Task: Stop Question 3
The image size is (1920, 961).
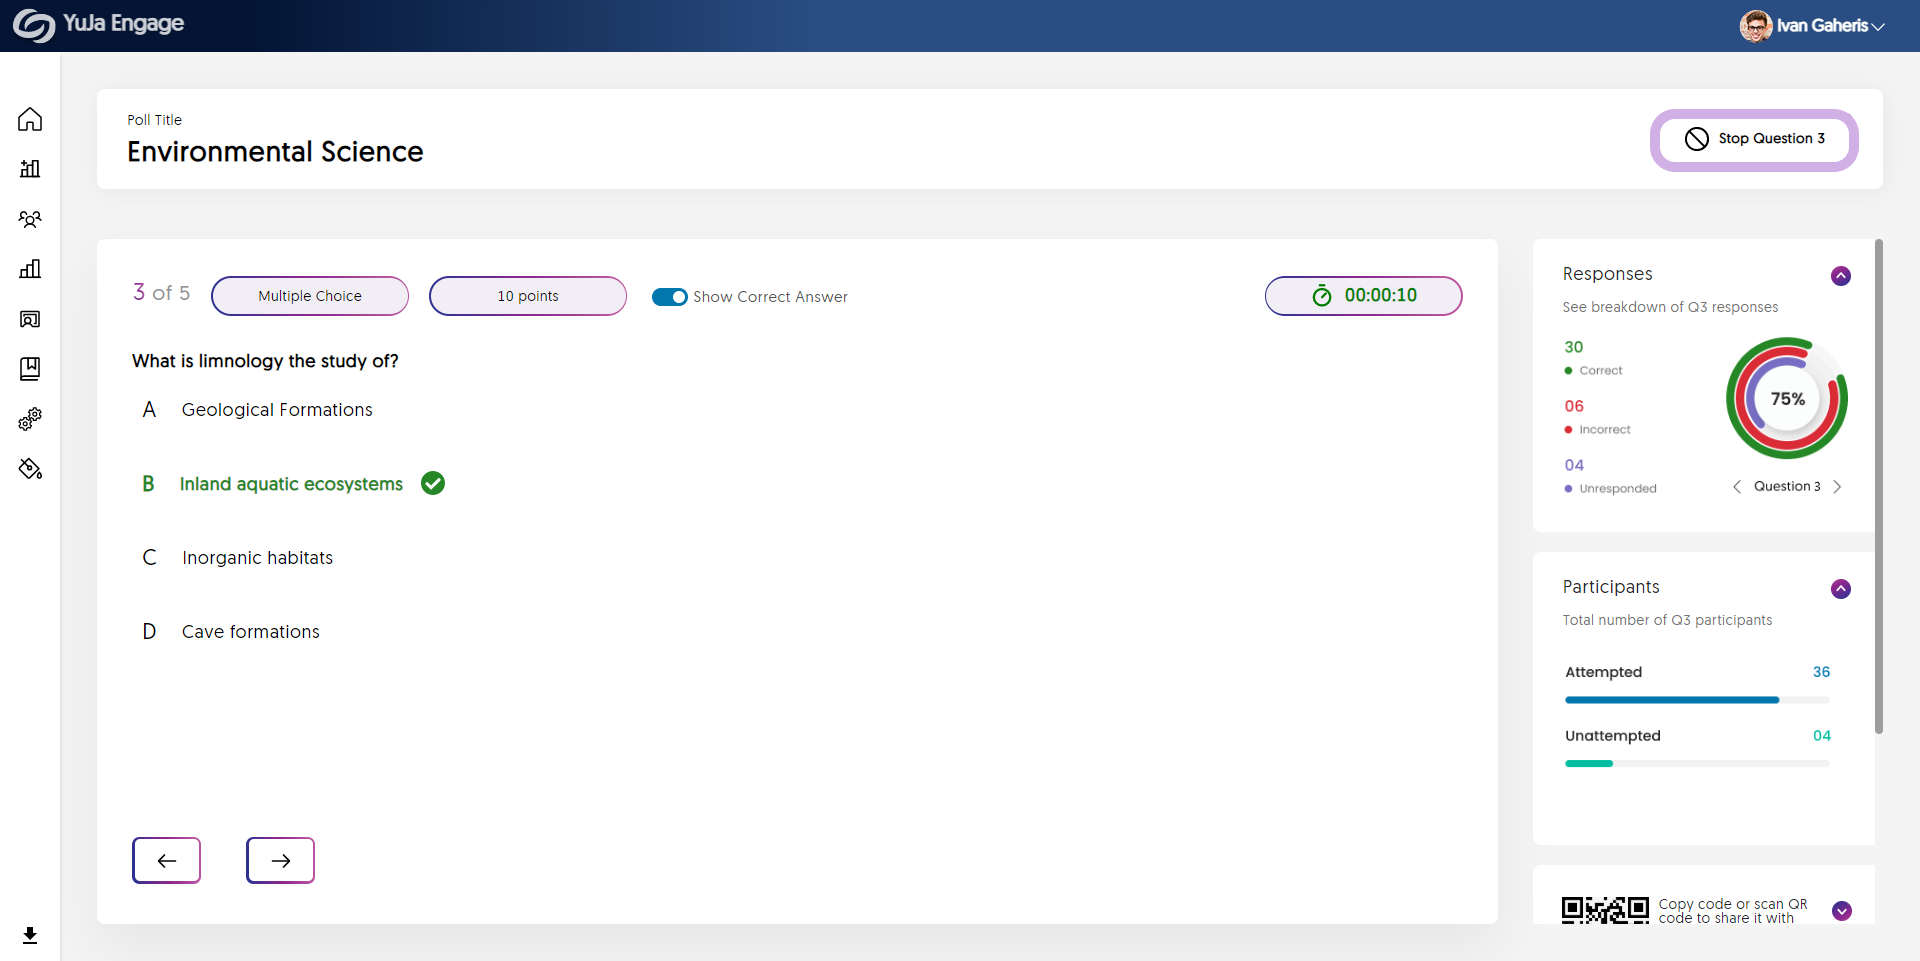Action: [1754, 140]
